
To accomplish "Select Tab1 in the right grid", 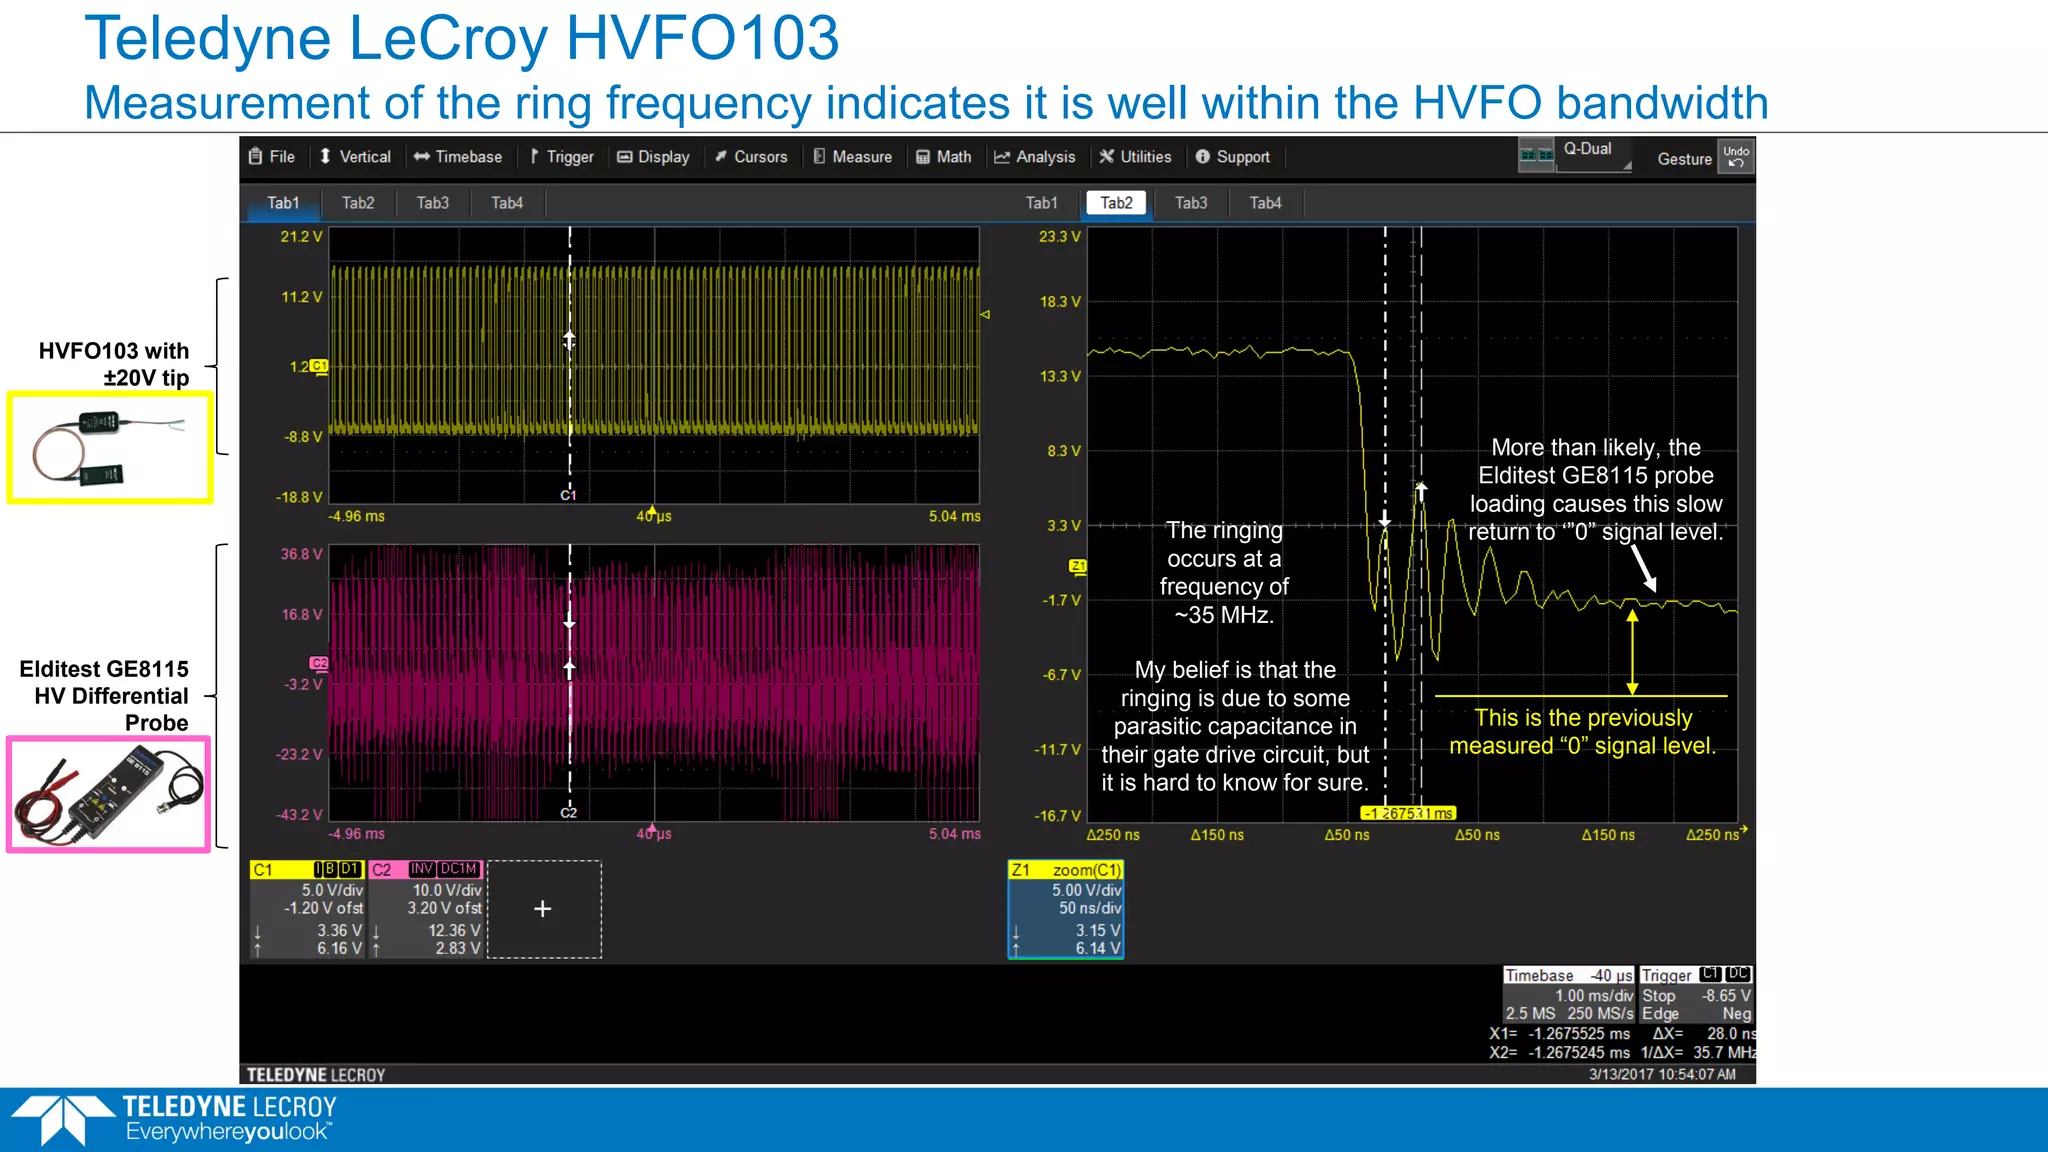I will click(1041, 203).
